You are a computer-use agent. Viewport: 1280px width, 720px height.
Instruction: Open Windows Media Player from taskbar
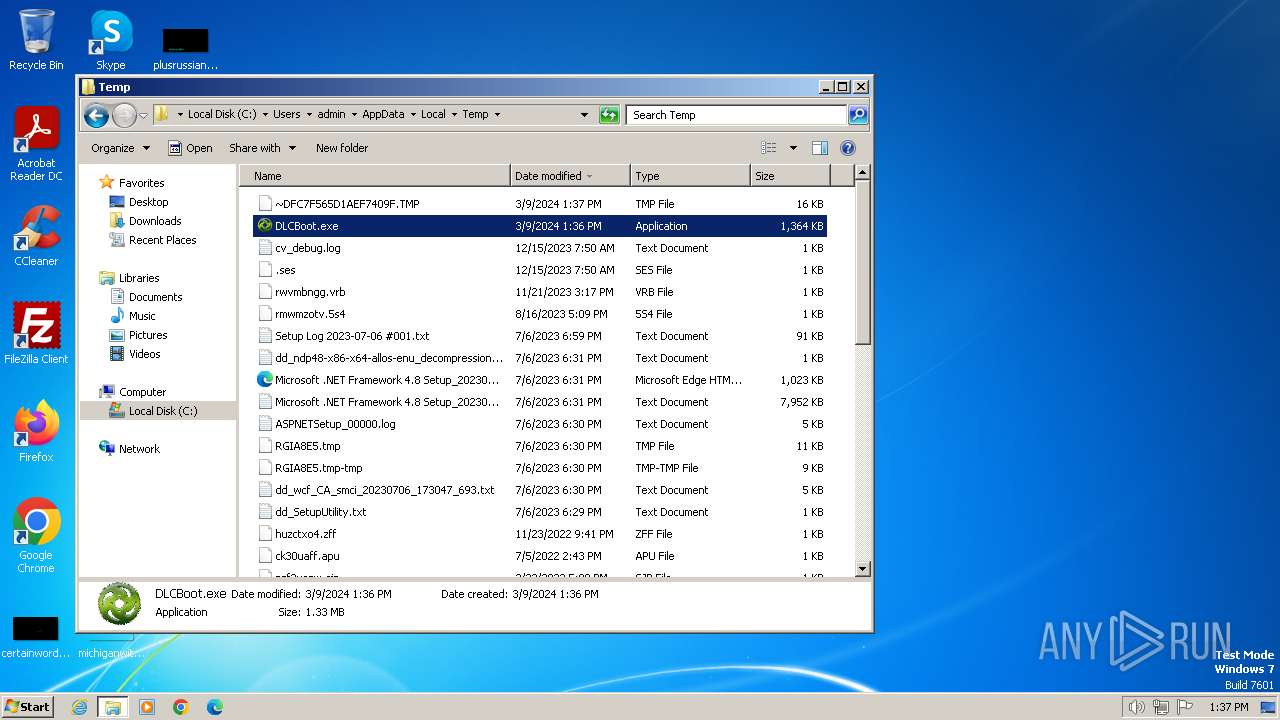tap(147, 707)
